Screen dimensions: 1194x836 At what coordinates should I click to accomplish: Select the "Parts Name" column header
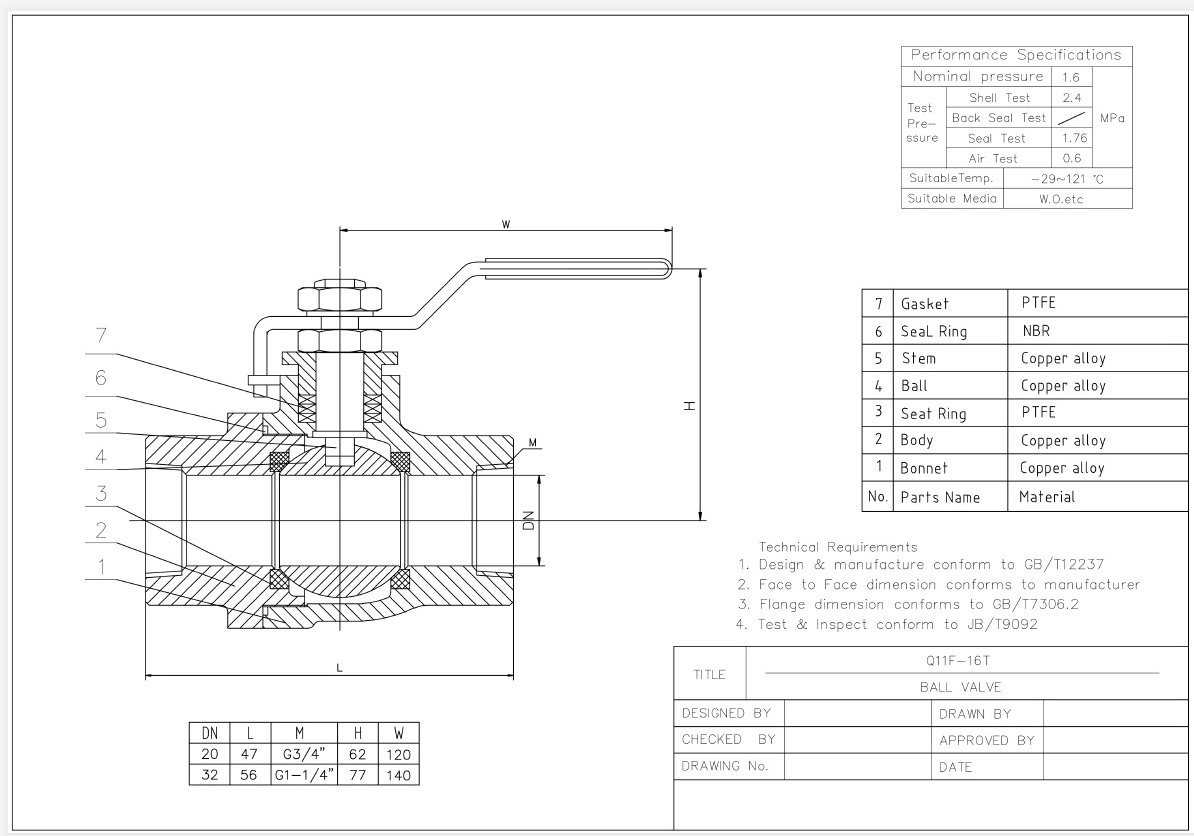coord(940,497)
